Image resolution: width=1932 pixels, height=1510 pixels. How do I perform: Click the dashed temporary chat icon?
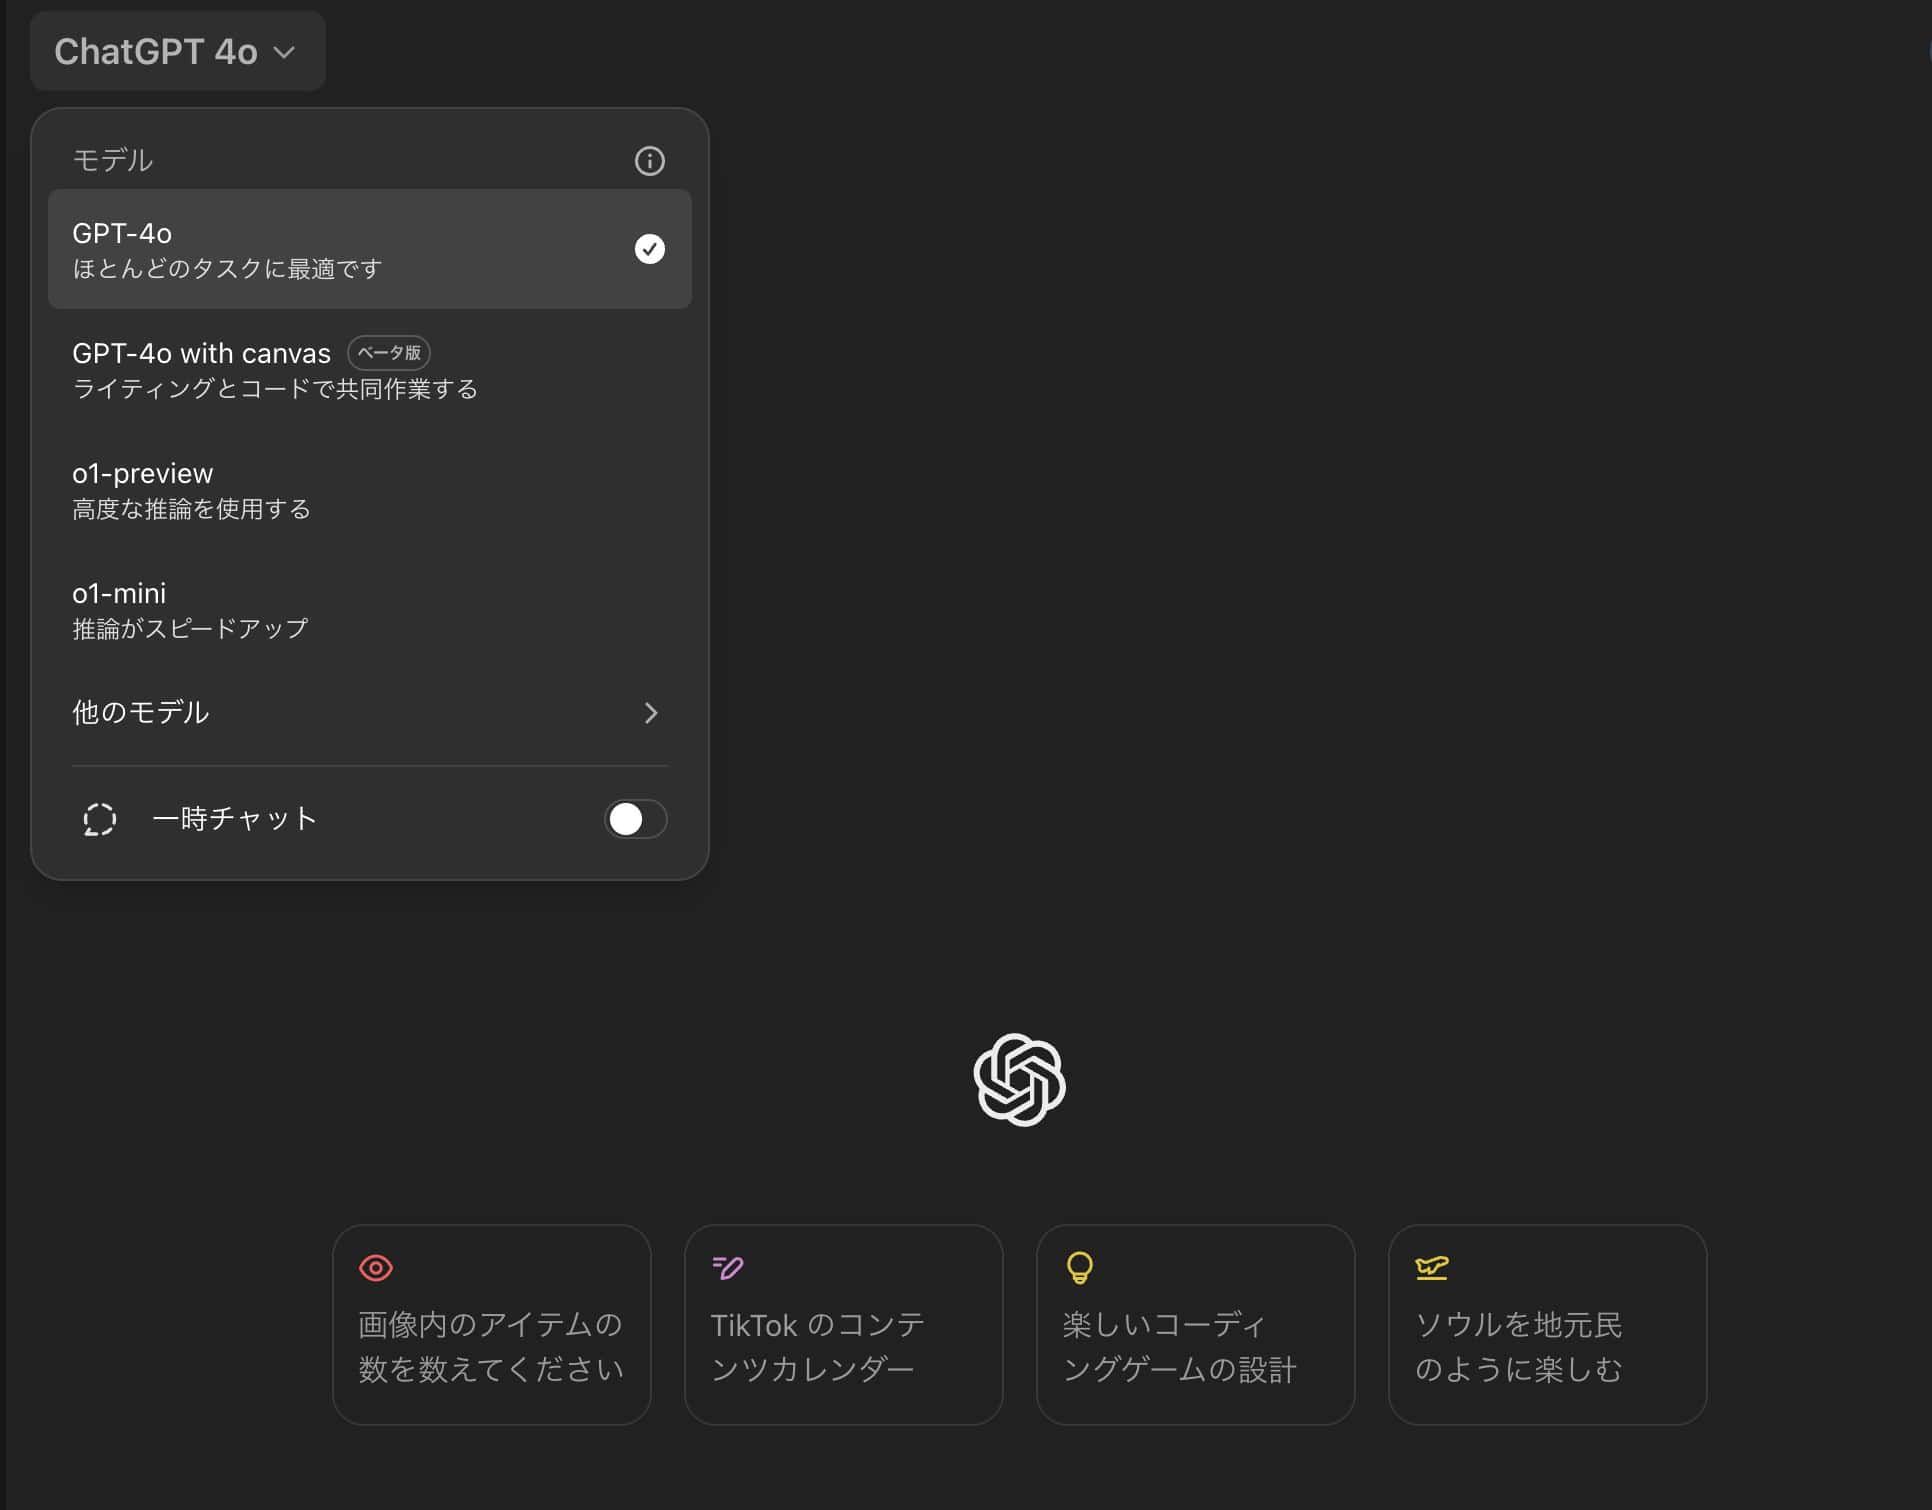point(99,819)
